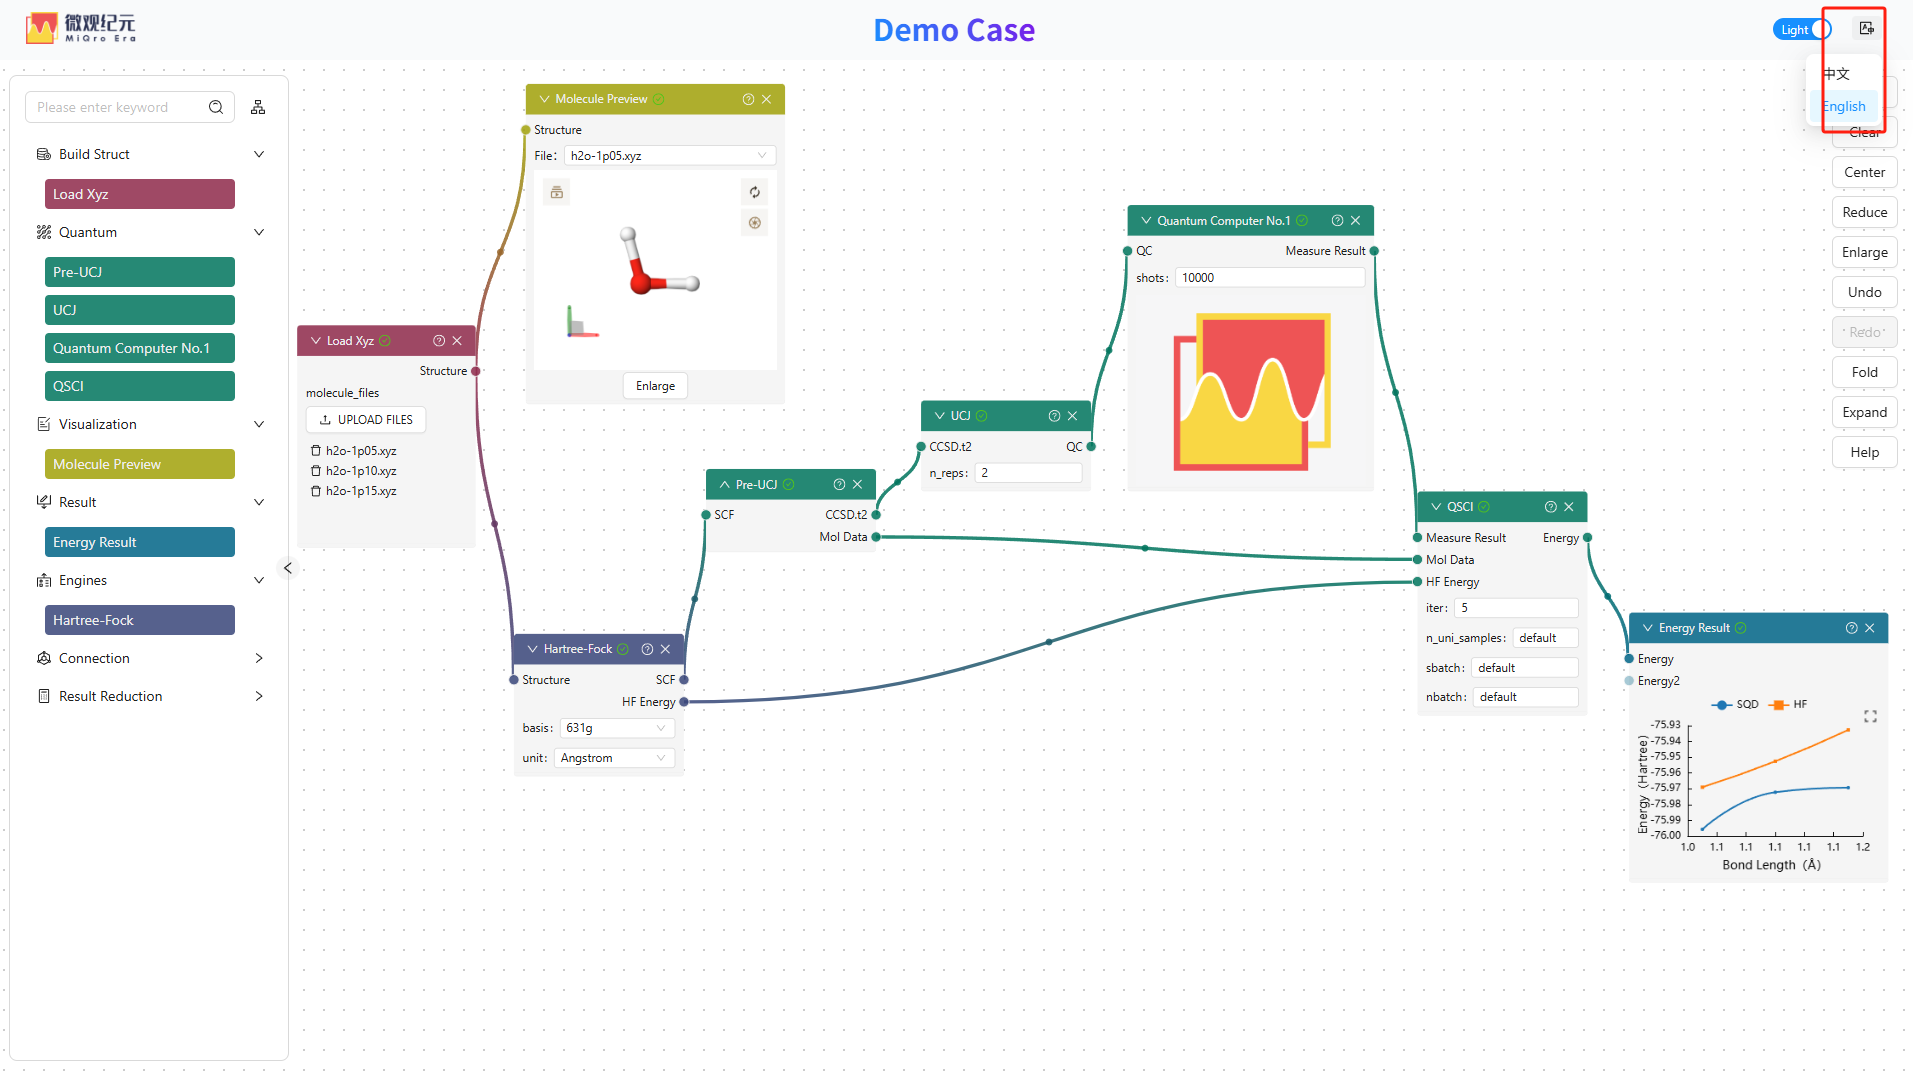Viewport: 1913px width, 1073px height.
Task: Delete the h2o-1p10.xyz file with trash icon
Action: coord(316,471)
